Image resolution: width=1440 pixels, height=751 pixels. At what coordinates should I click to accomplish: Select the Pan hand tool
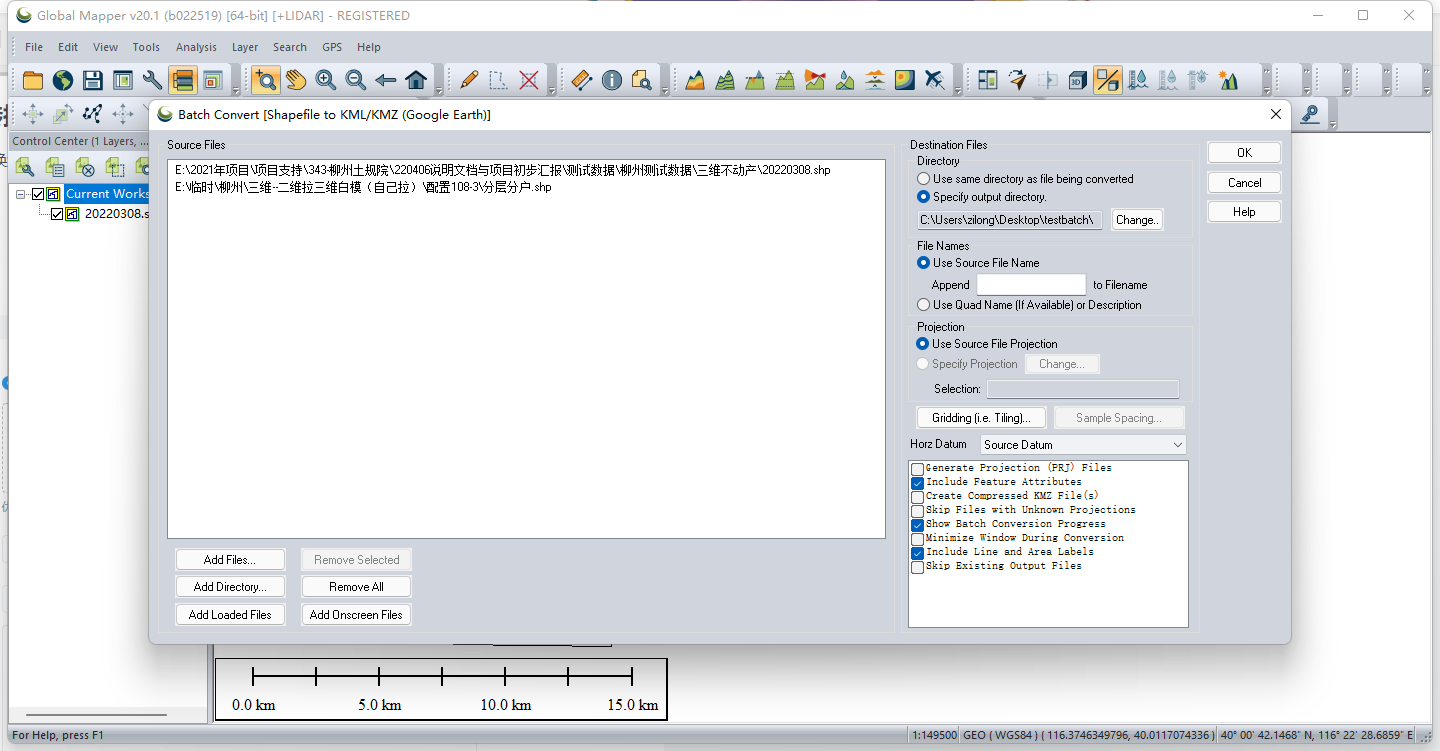click(295, 79)
